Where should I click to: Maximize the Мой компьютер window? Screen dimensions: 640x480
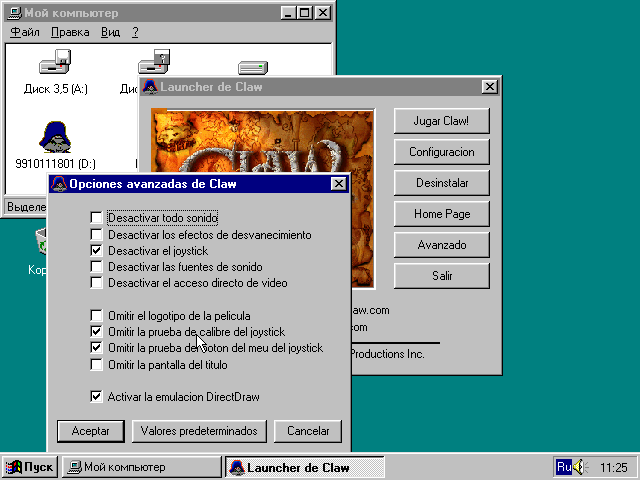coord(304,13)
